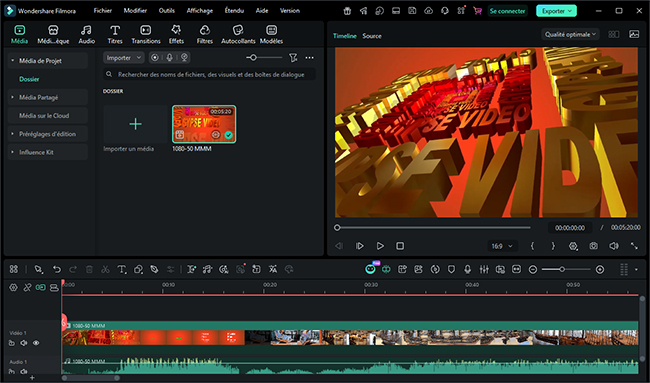The image size is (650, 383).
Task: Click the Importer un média tile
Action: pos(136,124)
